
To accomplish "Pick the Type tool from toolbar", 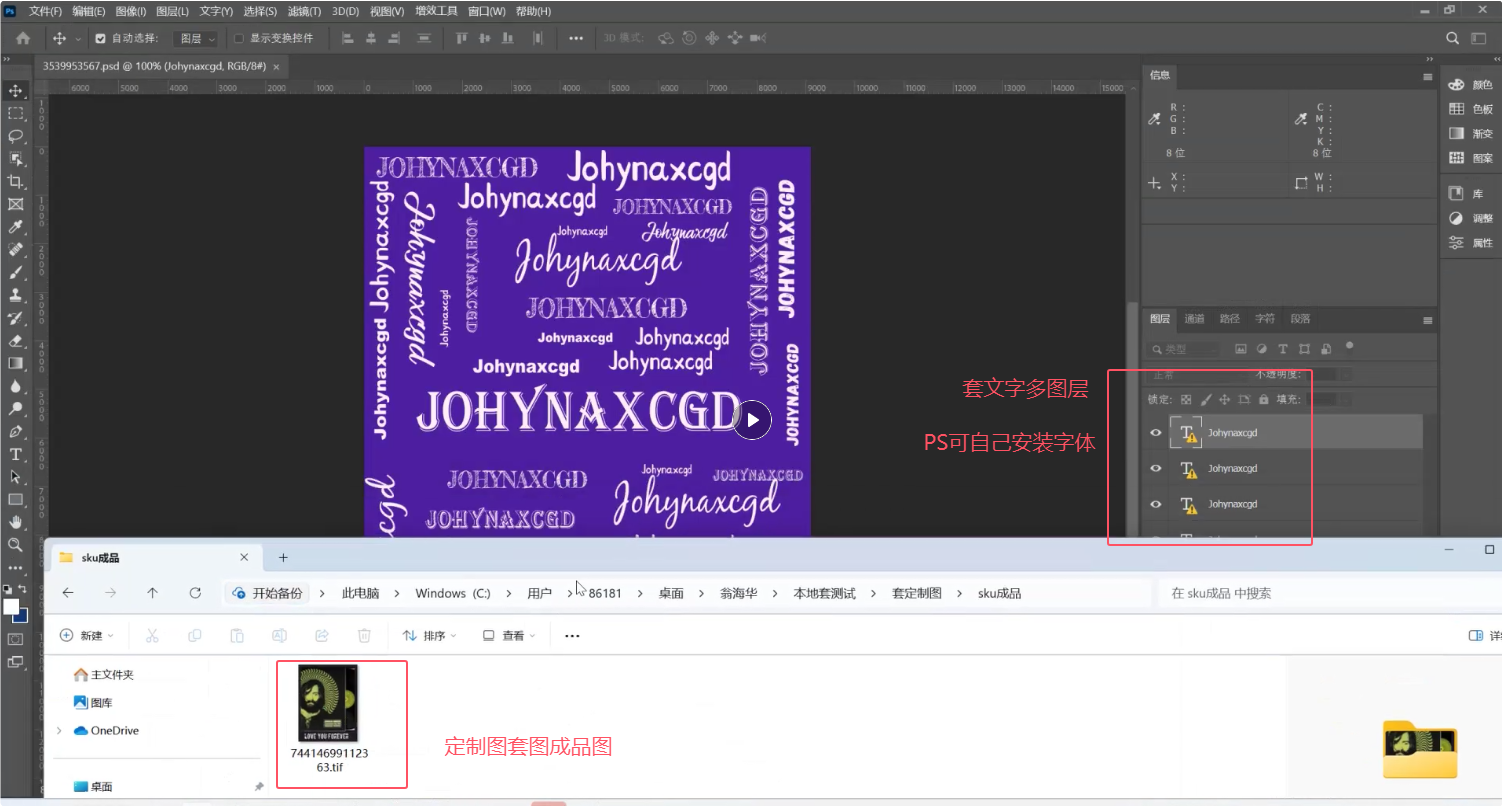I will [15, 456].
